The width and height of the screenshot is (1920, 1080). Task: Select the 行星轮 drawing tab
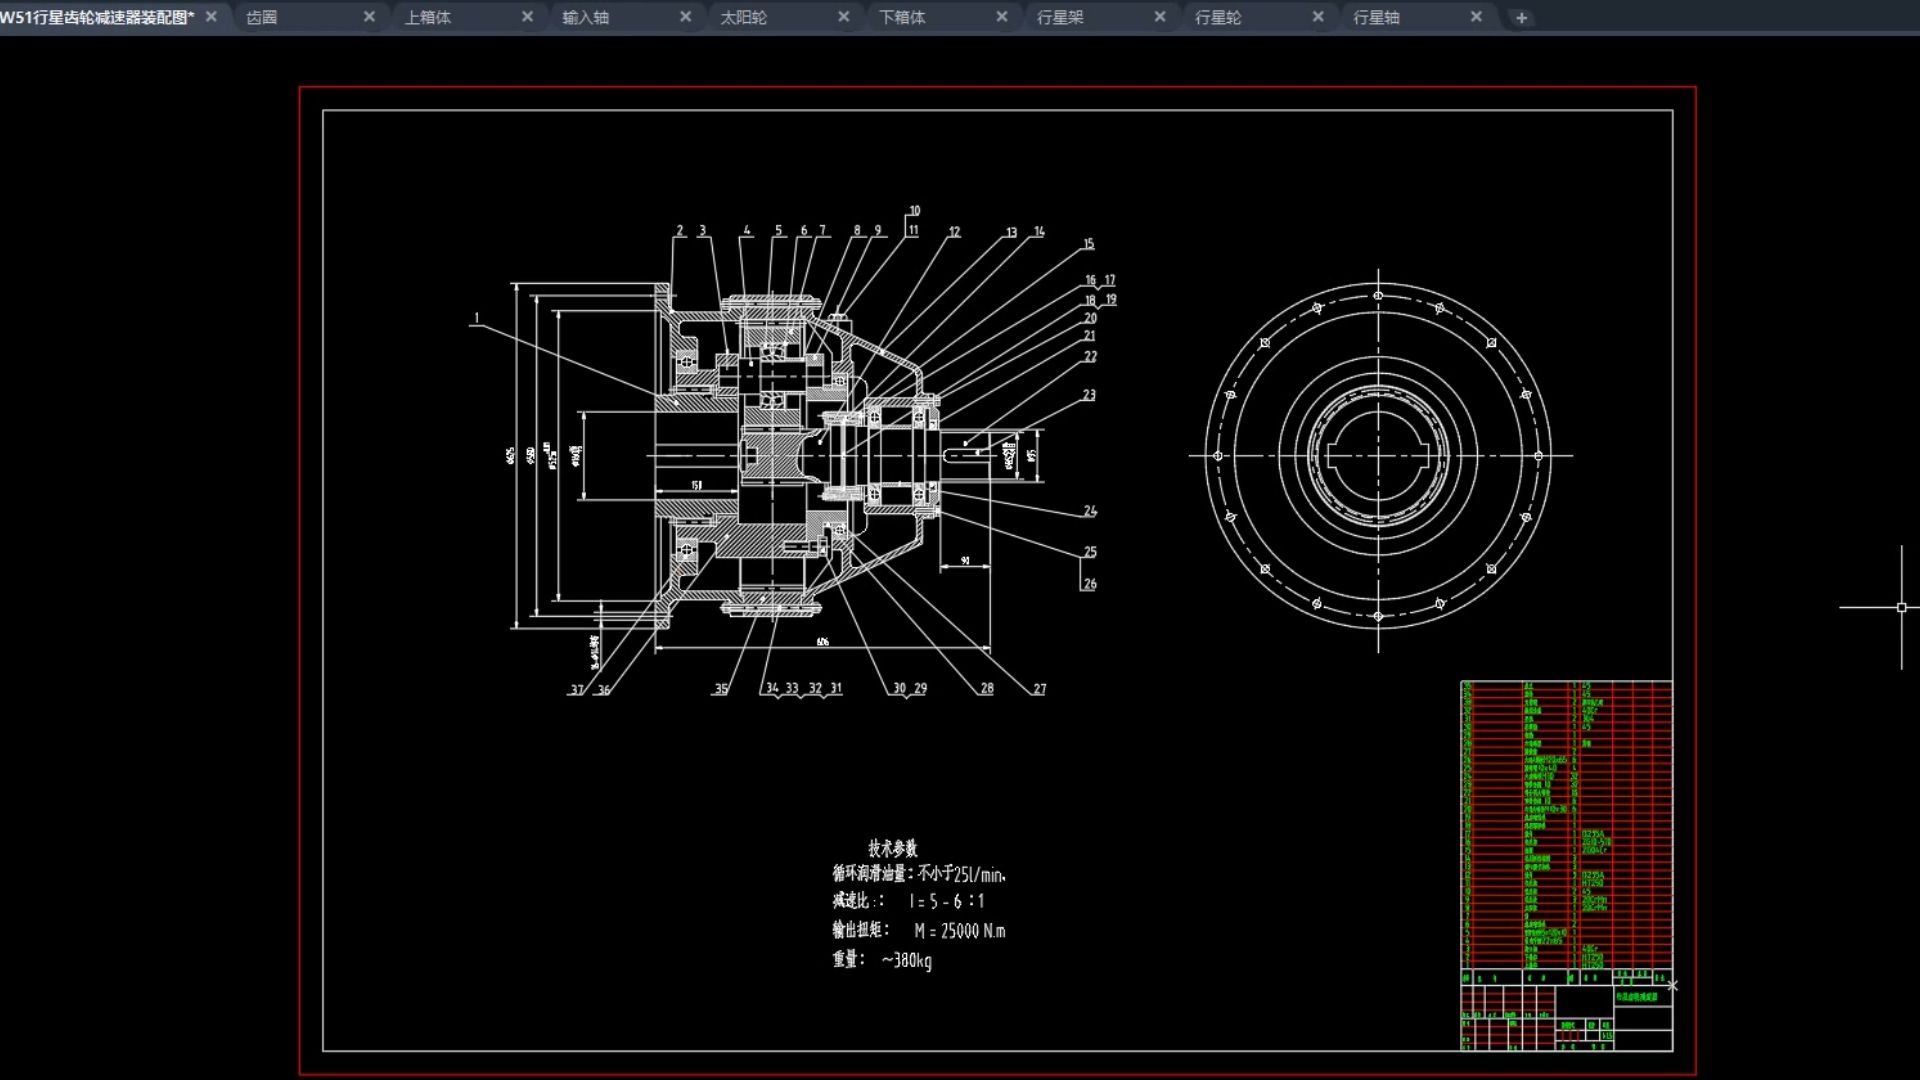(x=1218, y=17)
